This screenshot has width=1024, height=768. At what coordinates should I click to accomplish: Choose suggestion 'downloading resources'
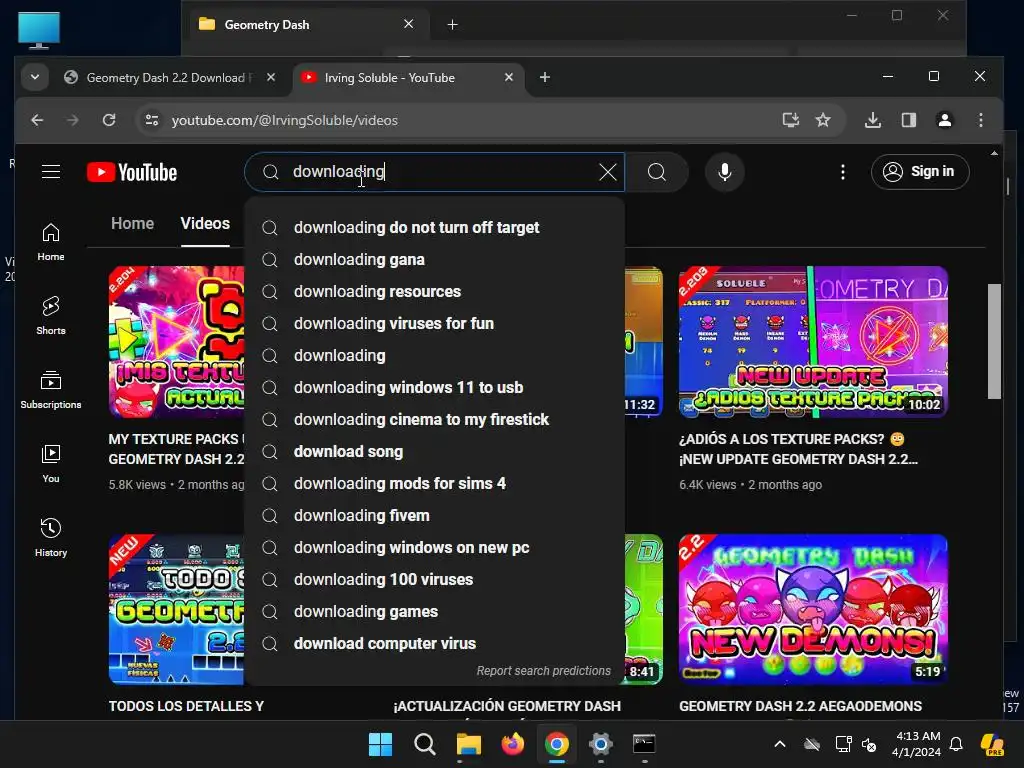coord(435,291)
